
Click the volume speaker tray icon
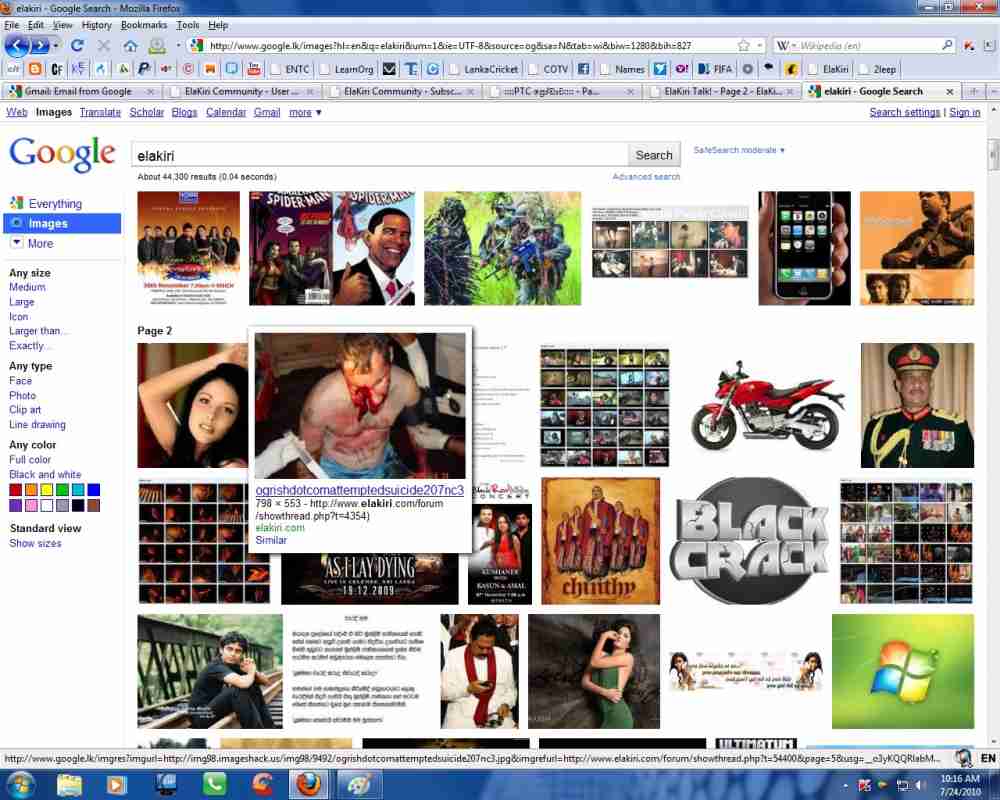point(920,785)
